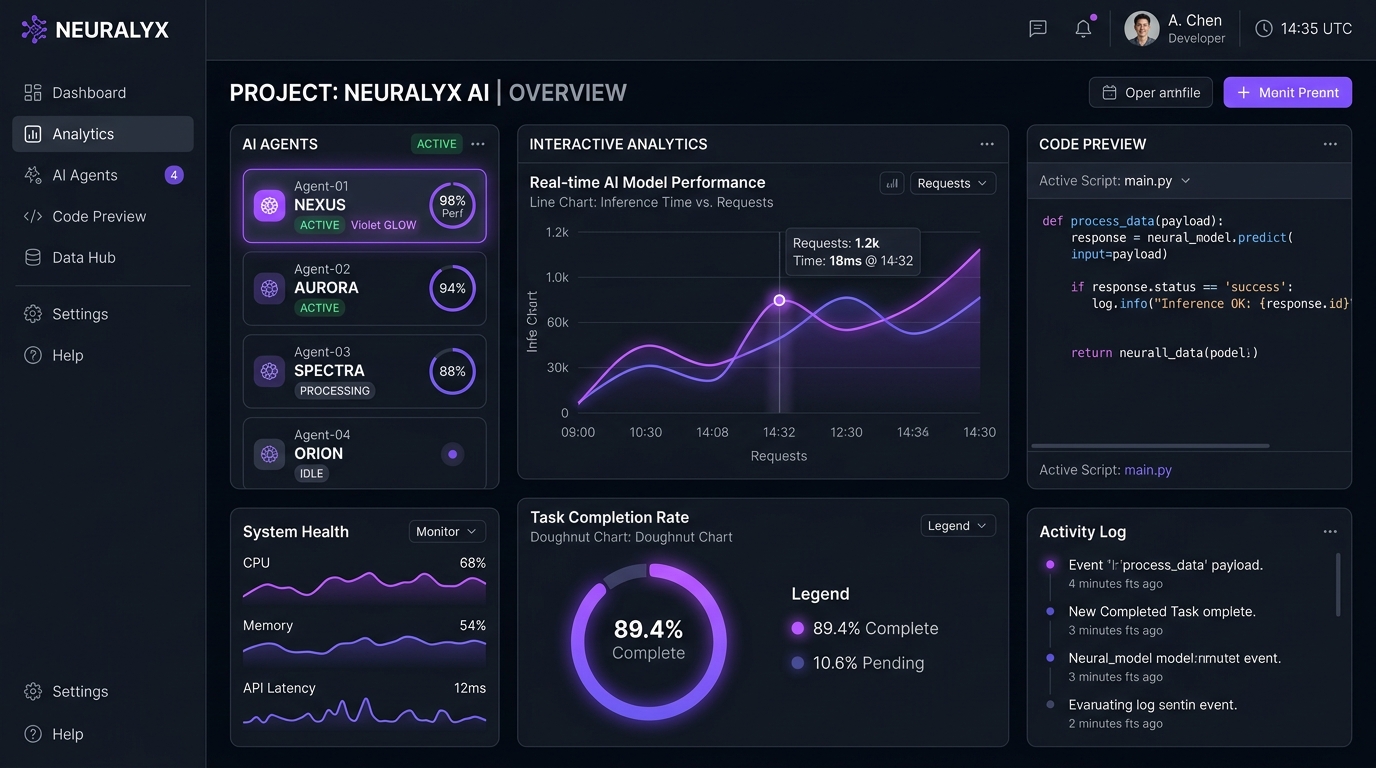Click the Data Hub database icon
Screen dimensions: 1376x768
tap(33, 257)
